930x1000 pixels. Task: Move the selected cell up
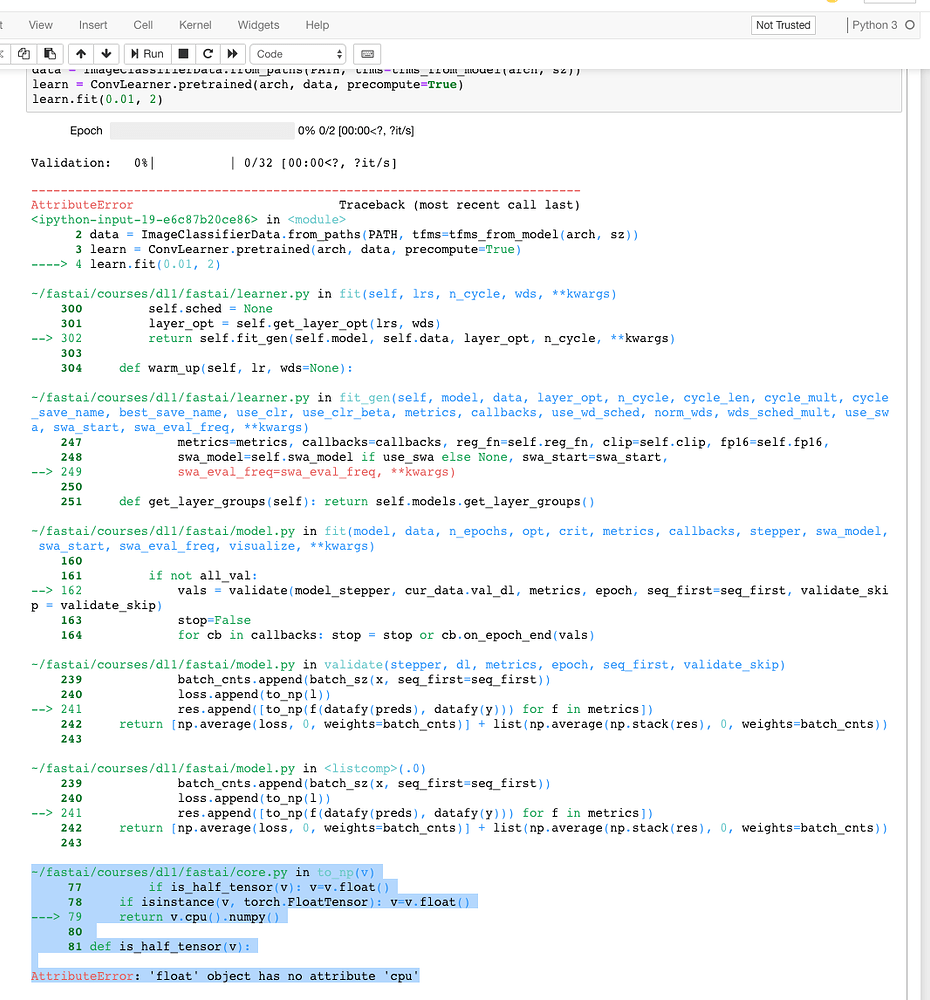80,54
